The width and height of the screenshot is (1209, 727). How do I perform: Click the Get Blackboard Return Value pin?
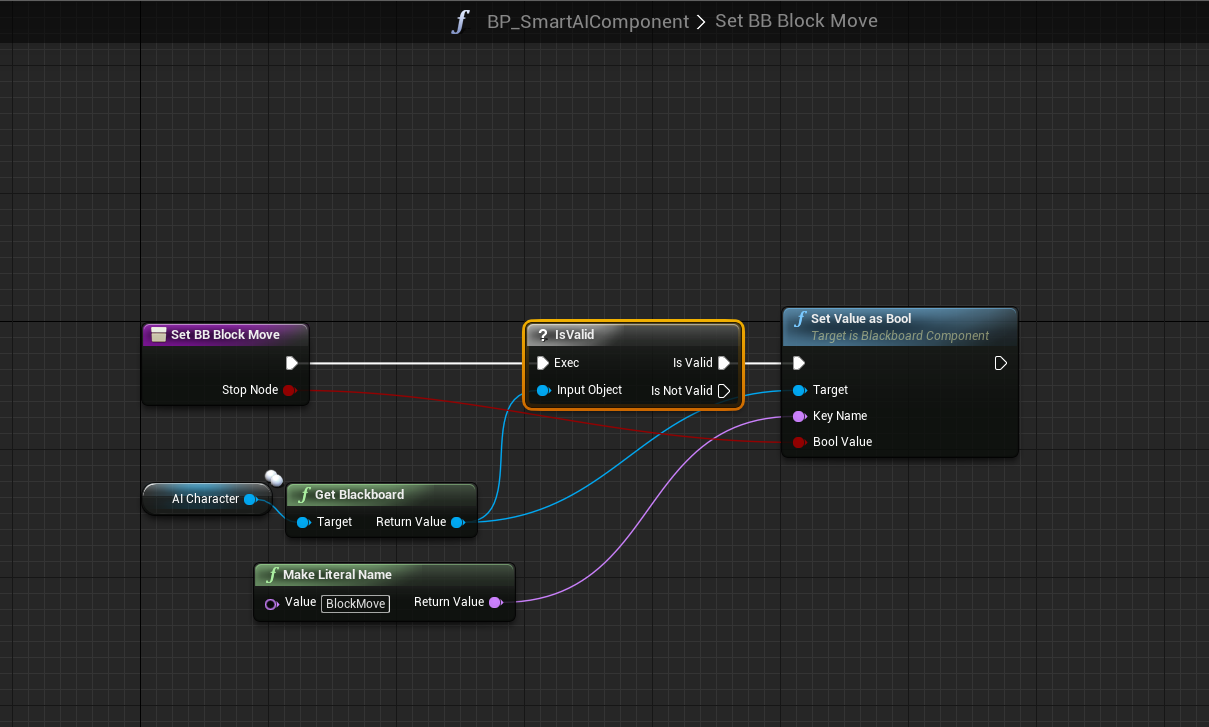click(457, 522)
